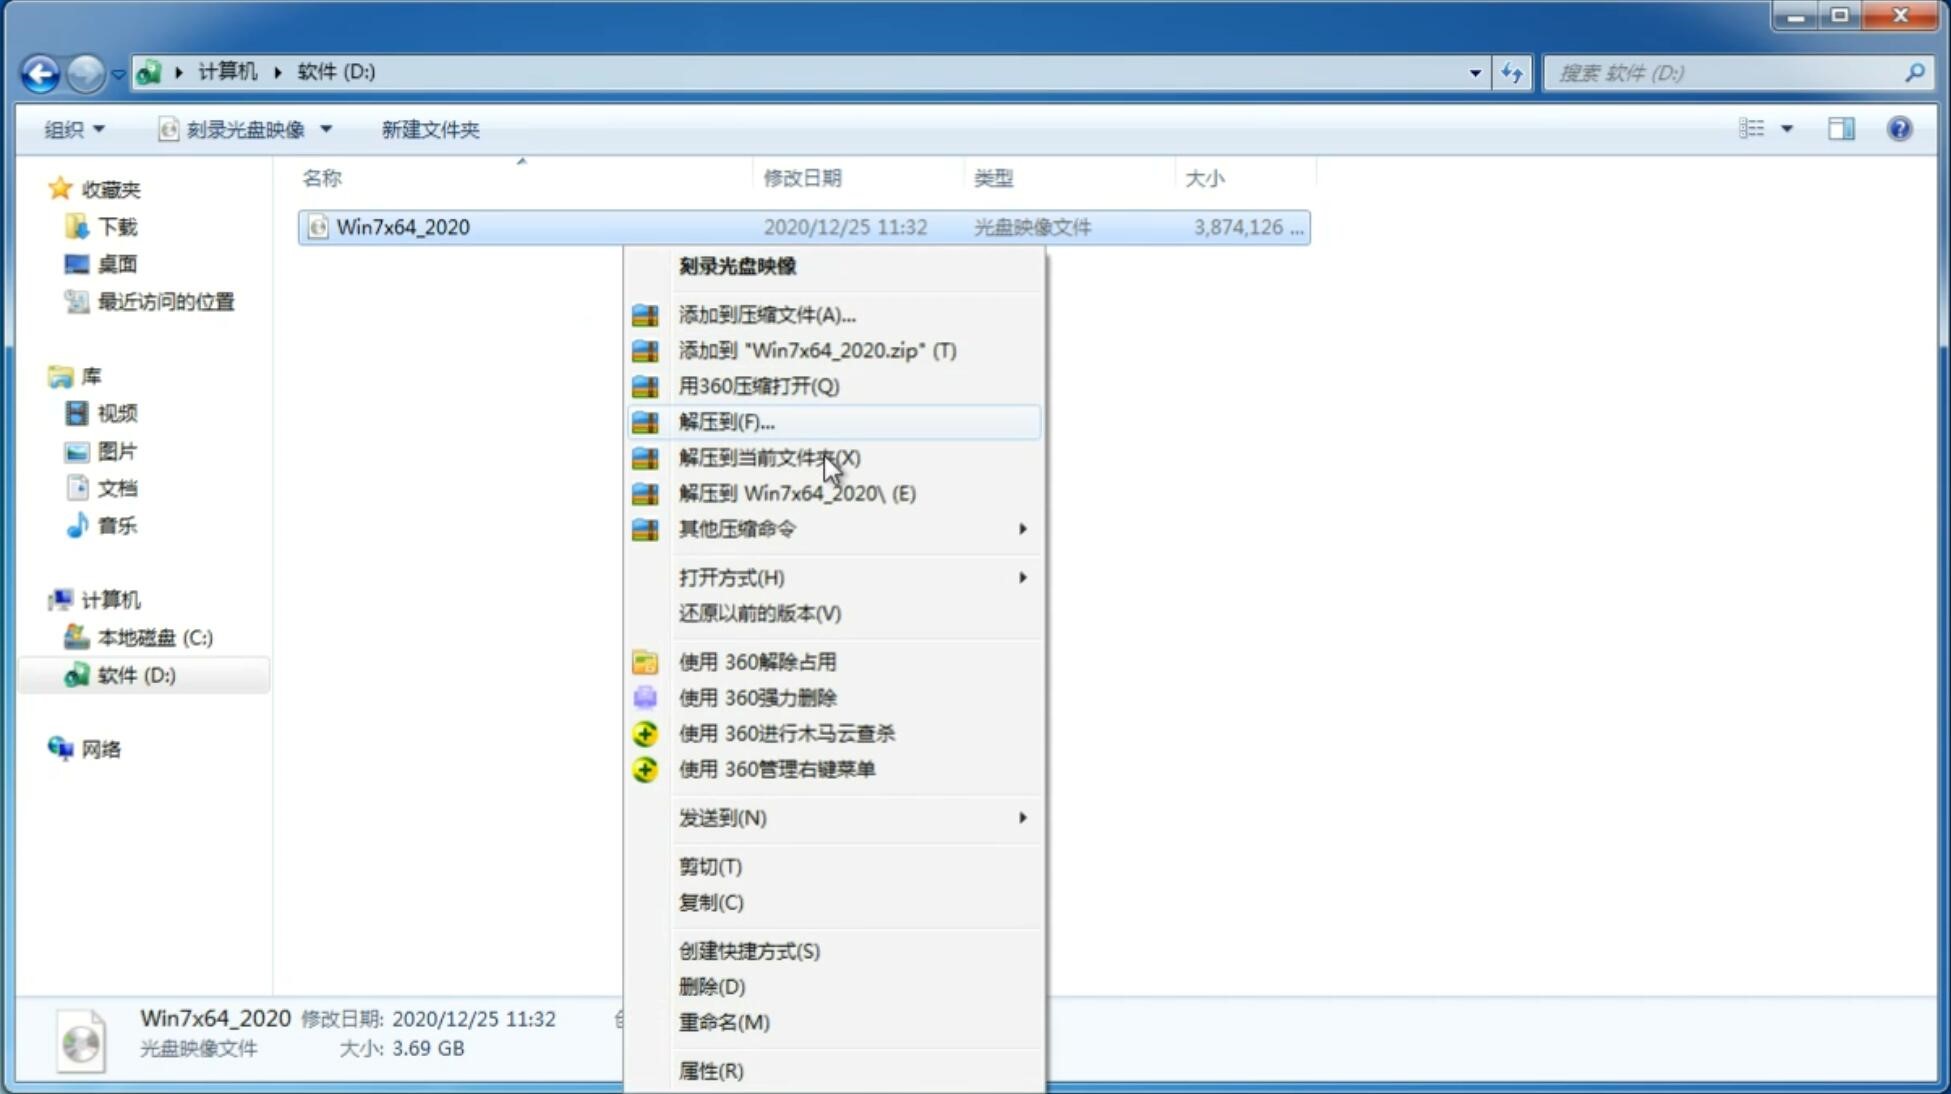Select 解压到 Win7x64_2020 folder

tap(797, 492)
